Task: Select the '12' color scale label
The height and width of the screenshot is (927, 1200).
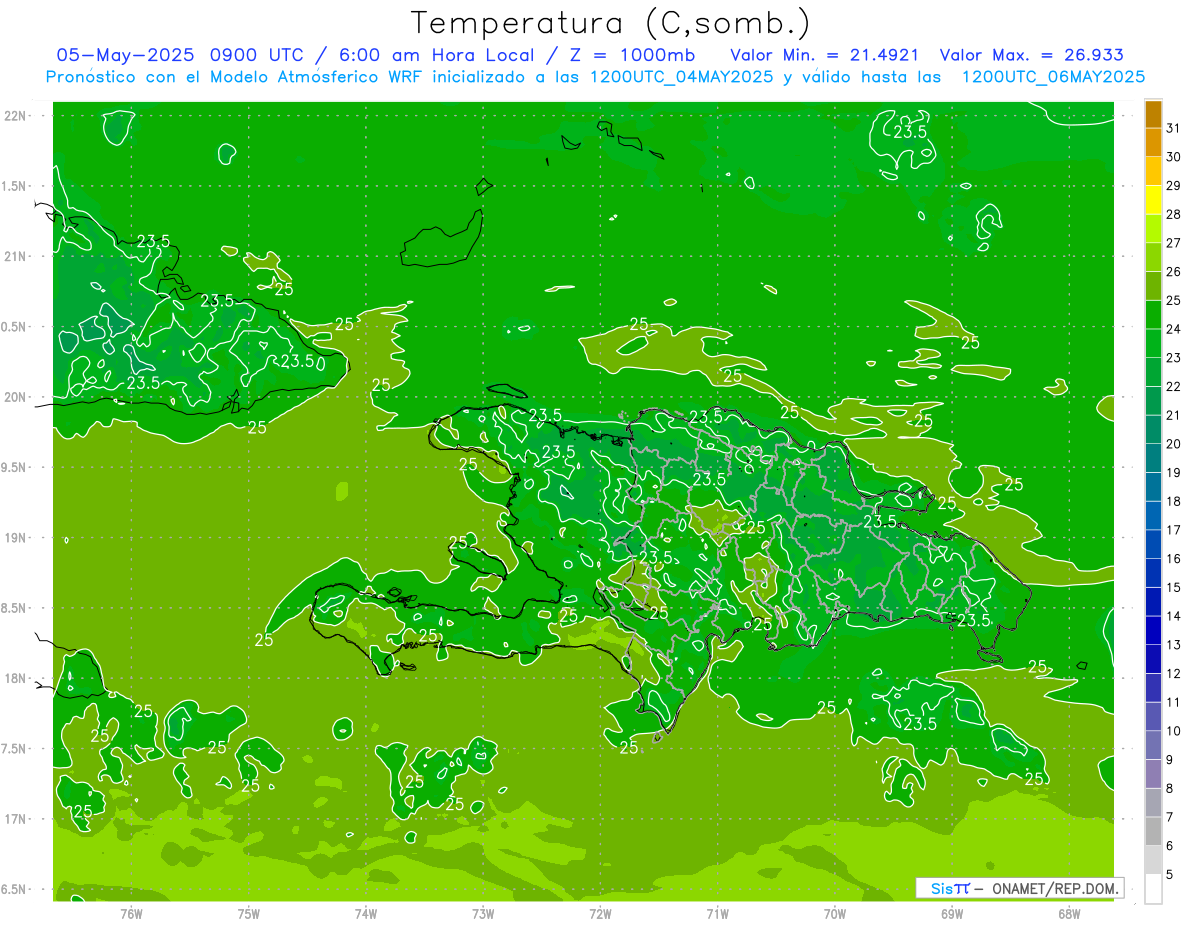Action: (x=1174, y=674)
